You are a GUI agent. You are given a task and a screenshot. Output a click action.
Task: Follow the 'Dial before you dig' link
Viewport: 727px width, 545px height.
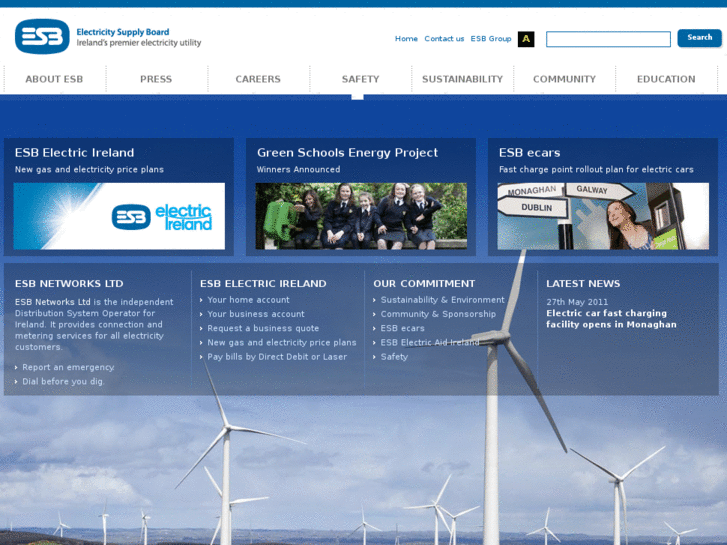(64, 382)
